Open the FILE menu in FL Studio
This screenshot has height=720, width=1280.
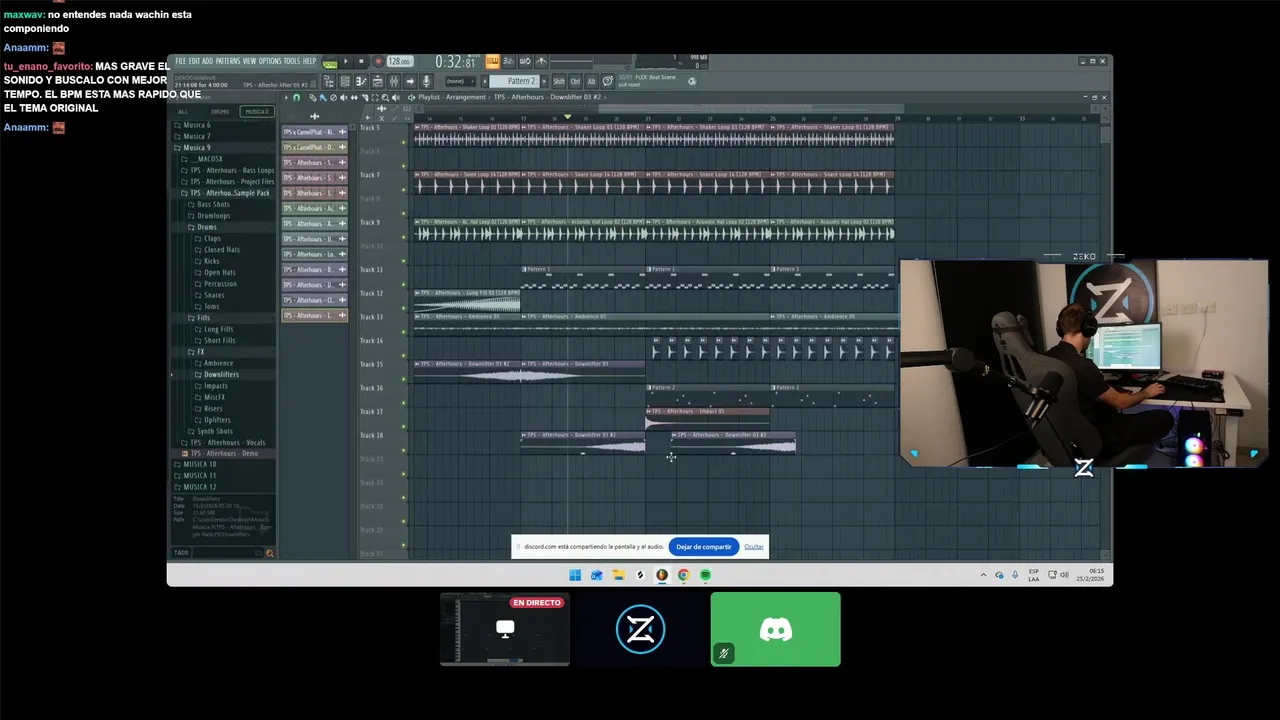[180, 61]
